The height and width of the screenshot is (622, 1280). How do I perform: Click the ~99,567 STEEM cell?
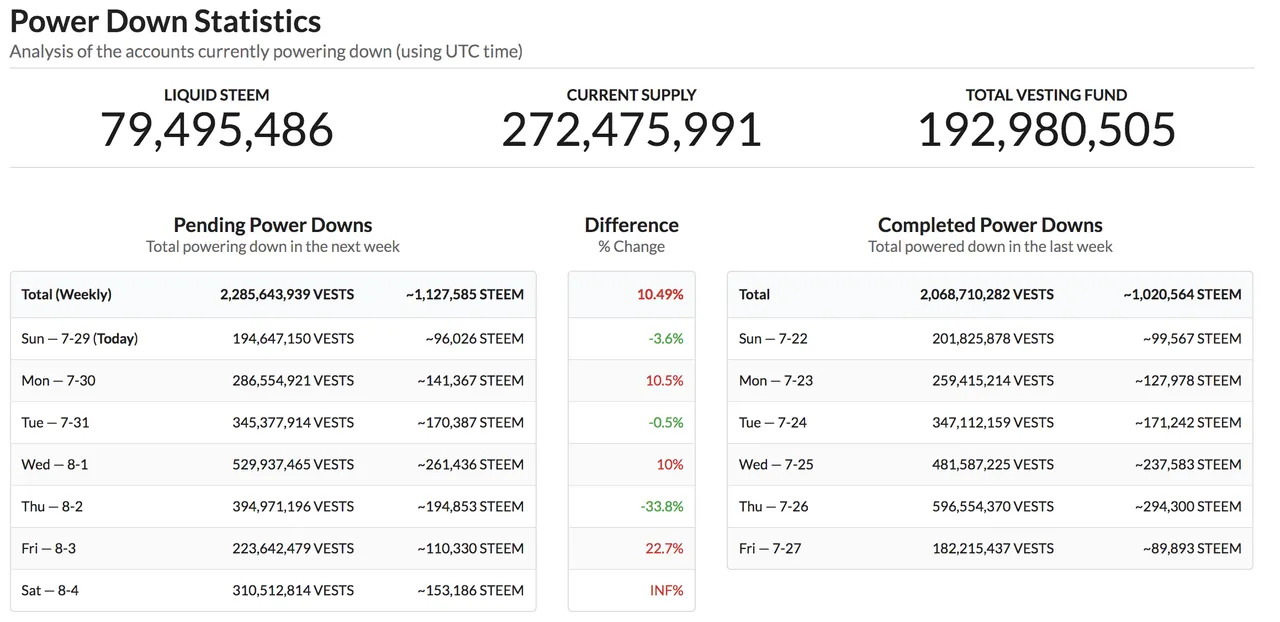1192,338
